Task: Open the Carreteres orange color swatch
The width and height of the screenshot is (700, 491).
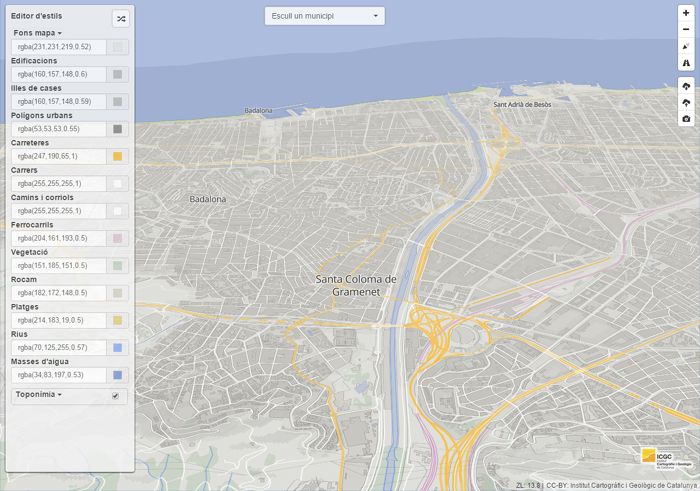Action: coord(117,157)
